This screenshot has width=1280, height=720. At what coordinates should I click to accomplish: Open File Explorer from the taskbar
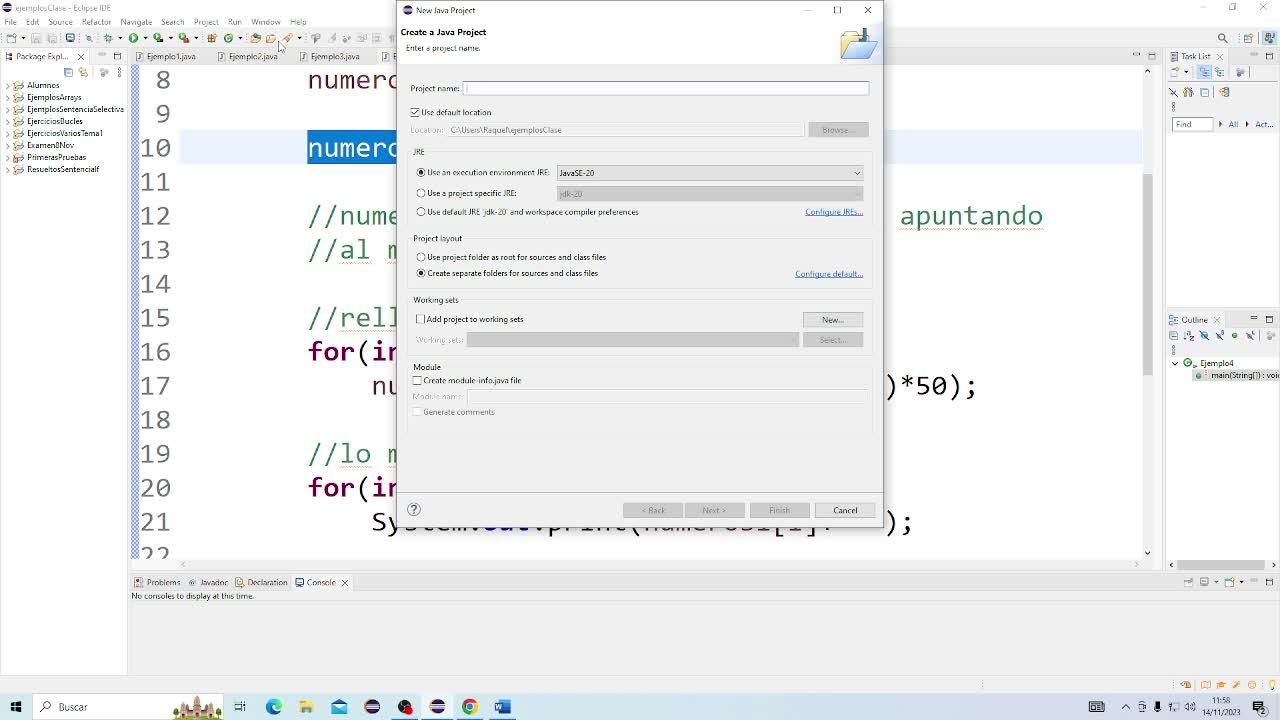tap(306, 707)
